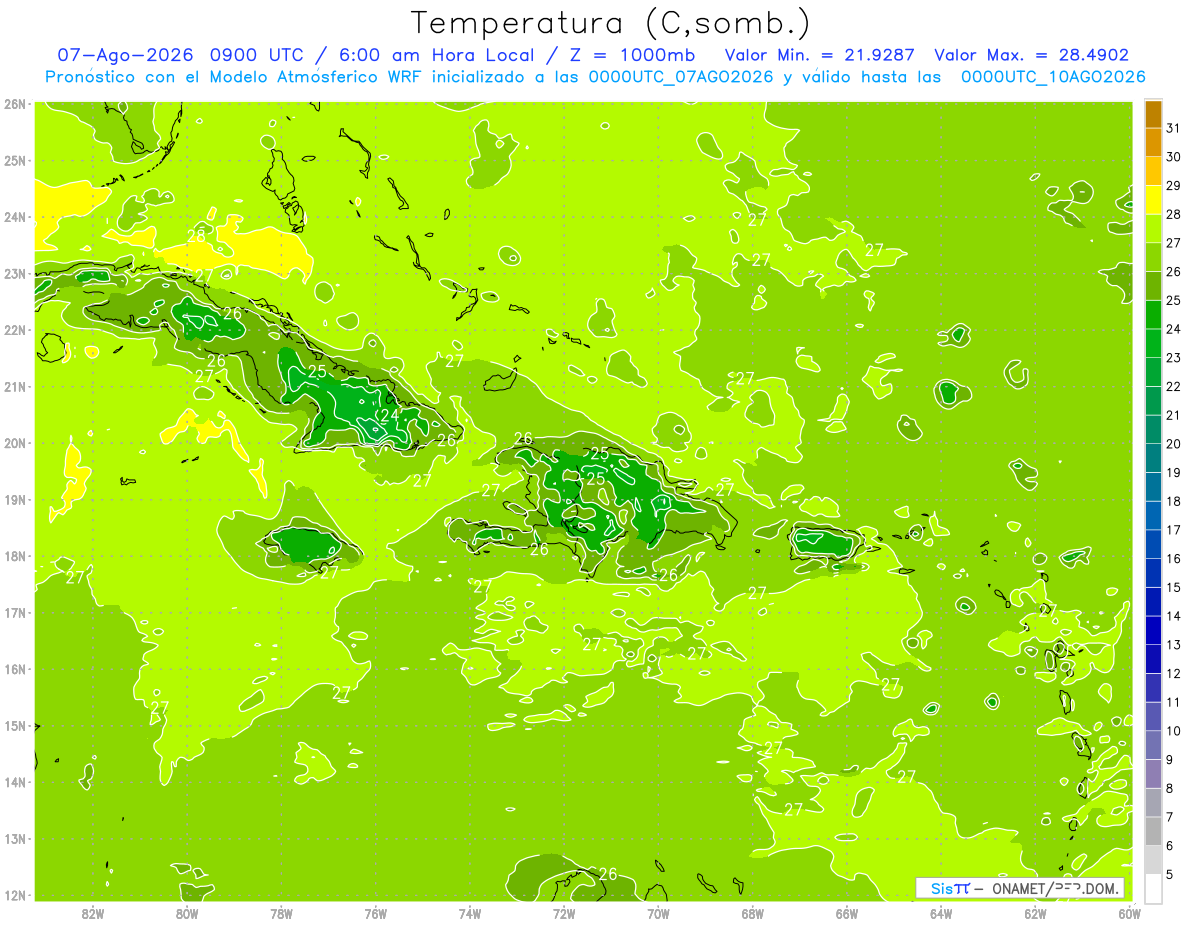The height and width of the screenshot is (927, 1200).
Task: Select the "66W" longitude axis label
Action: (846, 913)
